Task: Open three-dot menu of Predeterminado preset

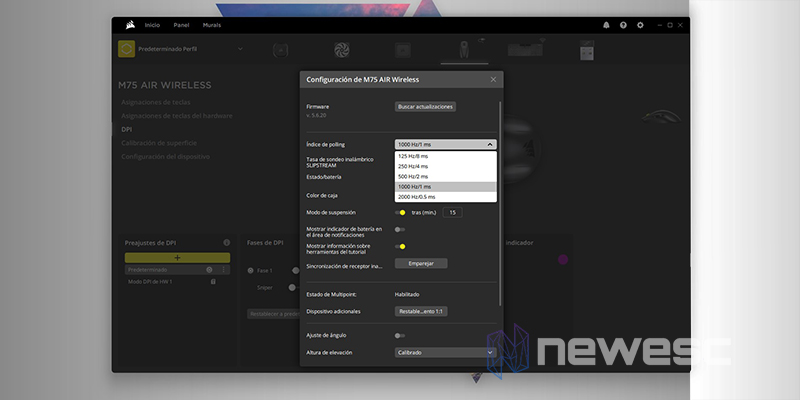Action: pyautogui.click(x=223, y=269)
